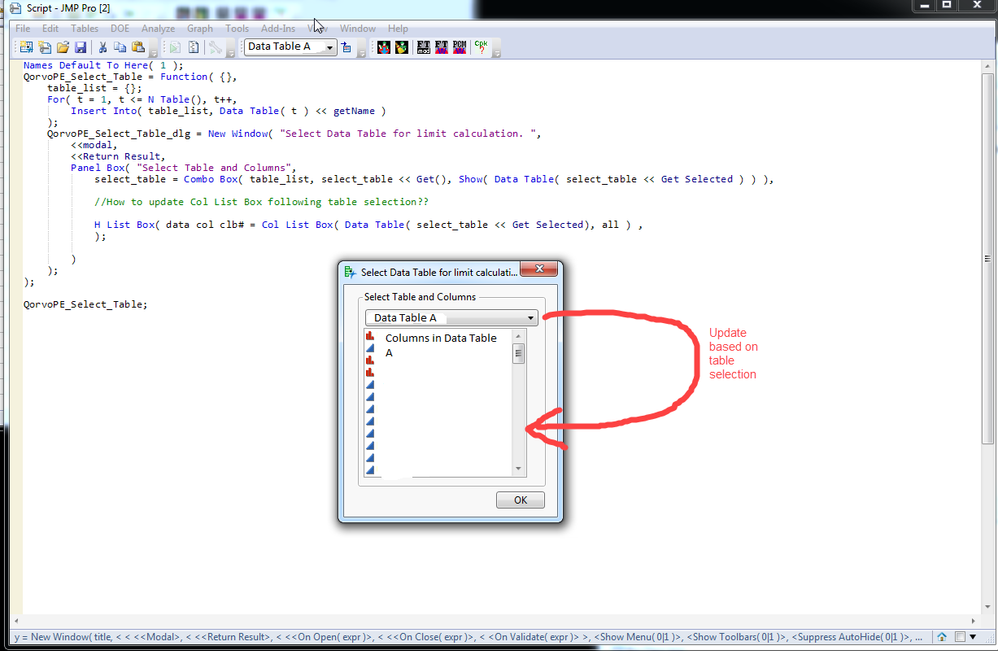Click the grayed-out wrench debug icon

tap(215, 47)
